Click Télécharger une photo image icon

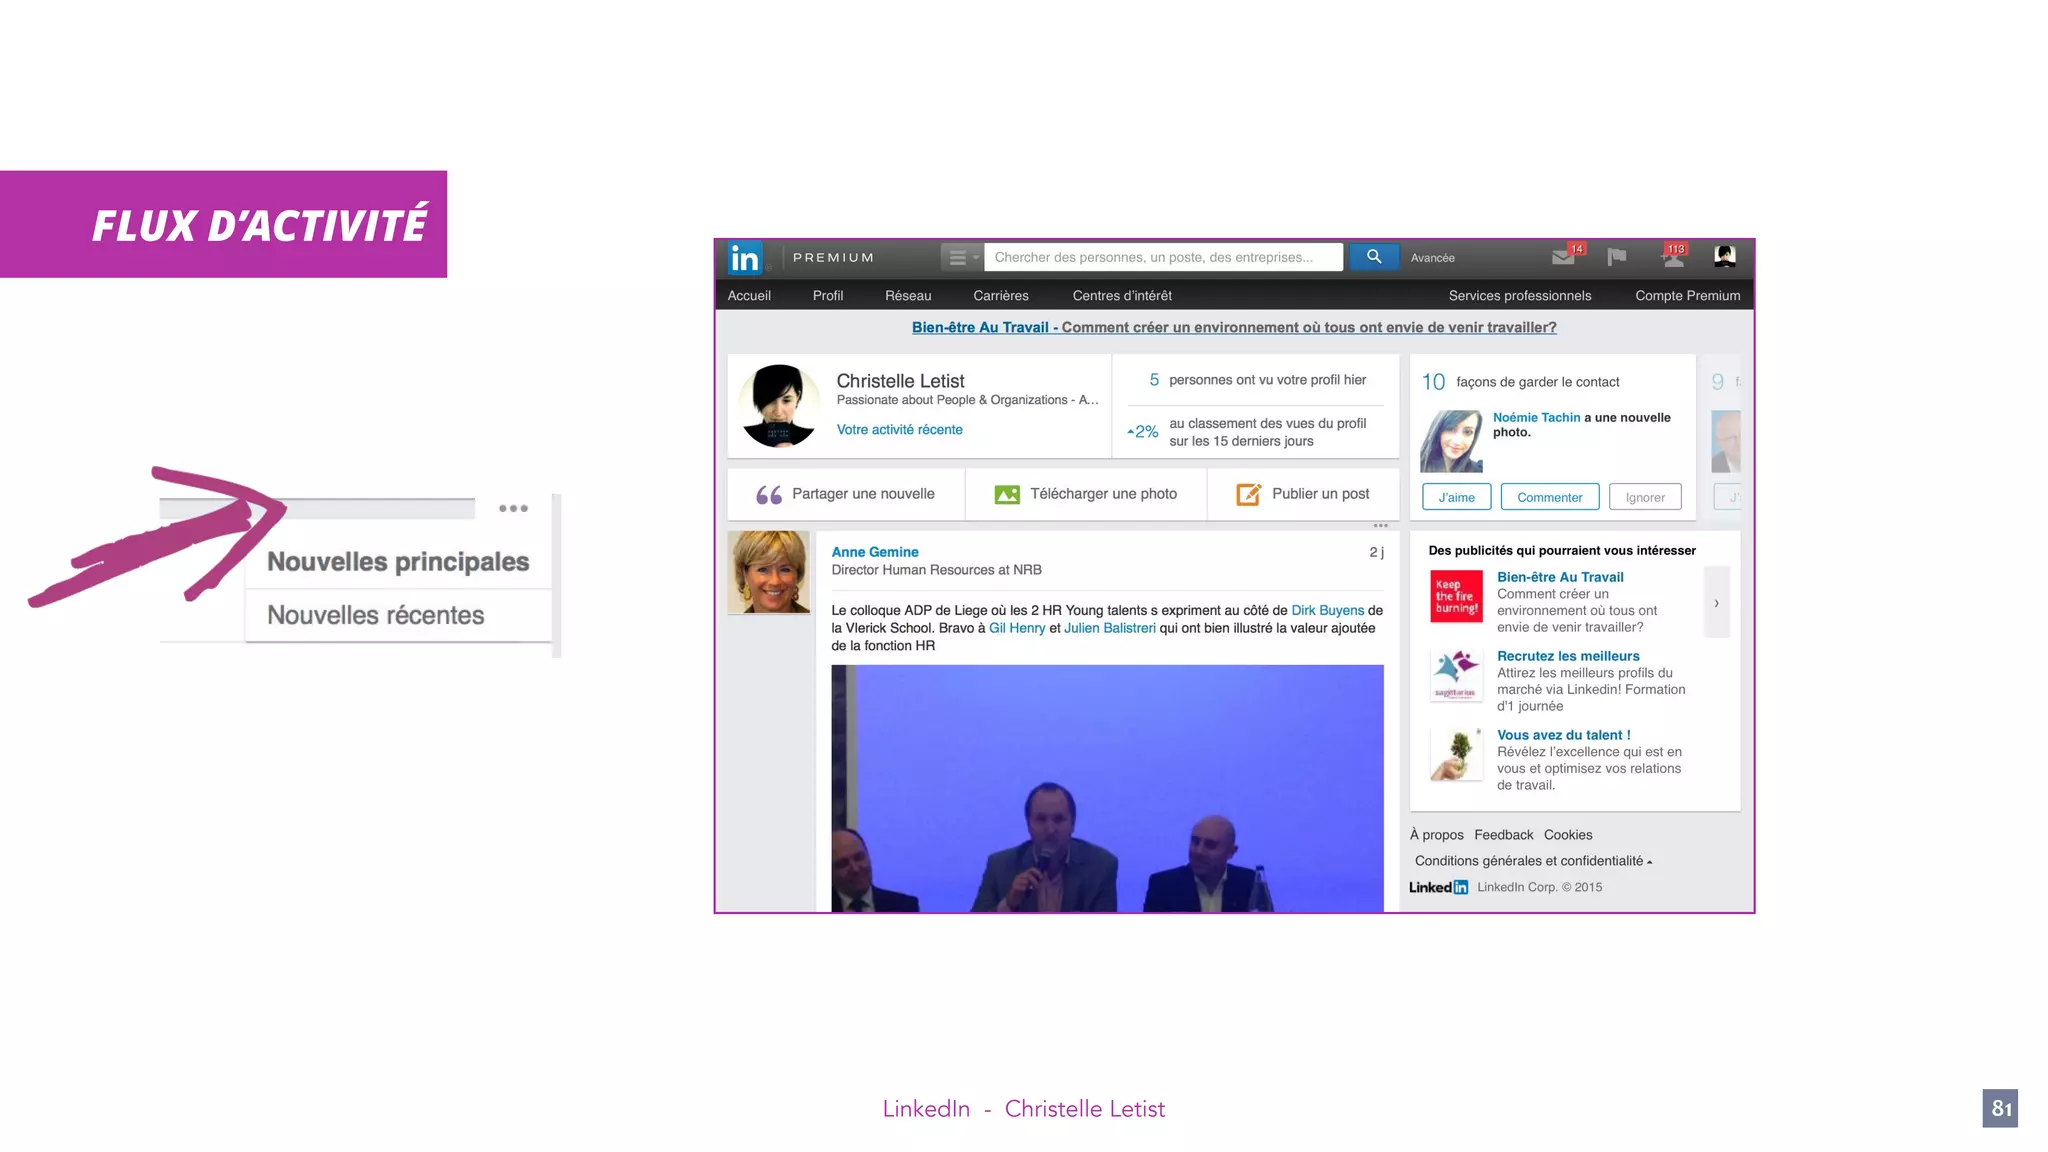[1007, 495]
